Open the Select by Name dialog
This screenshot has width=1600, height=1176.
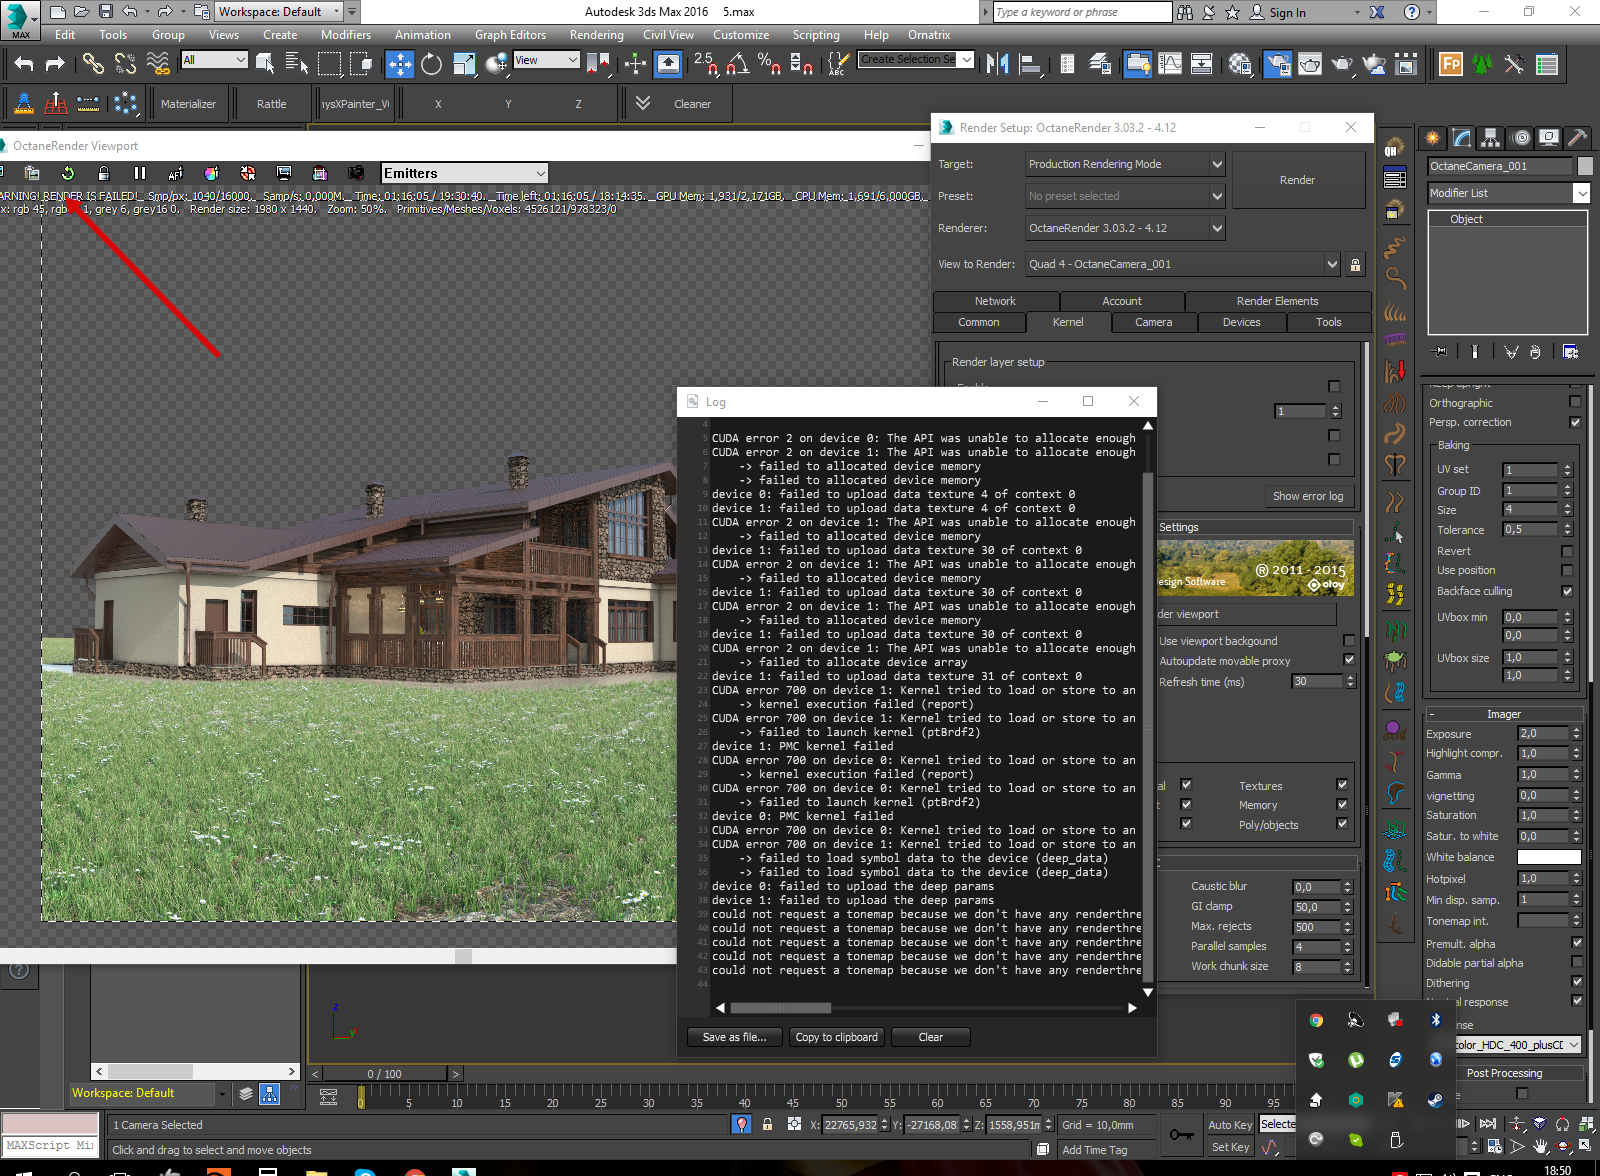pyautogui.click(x=297, y=64)
